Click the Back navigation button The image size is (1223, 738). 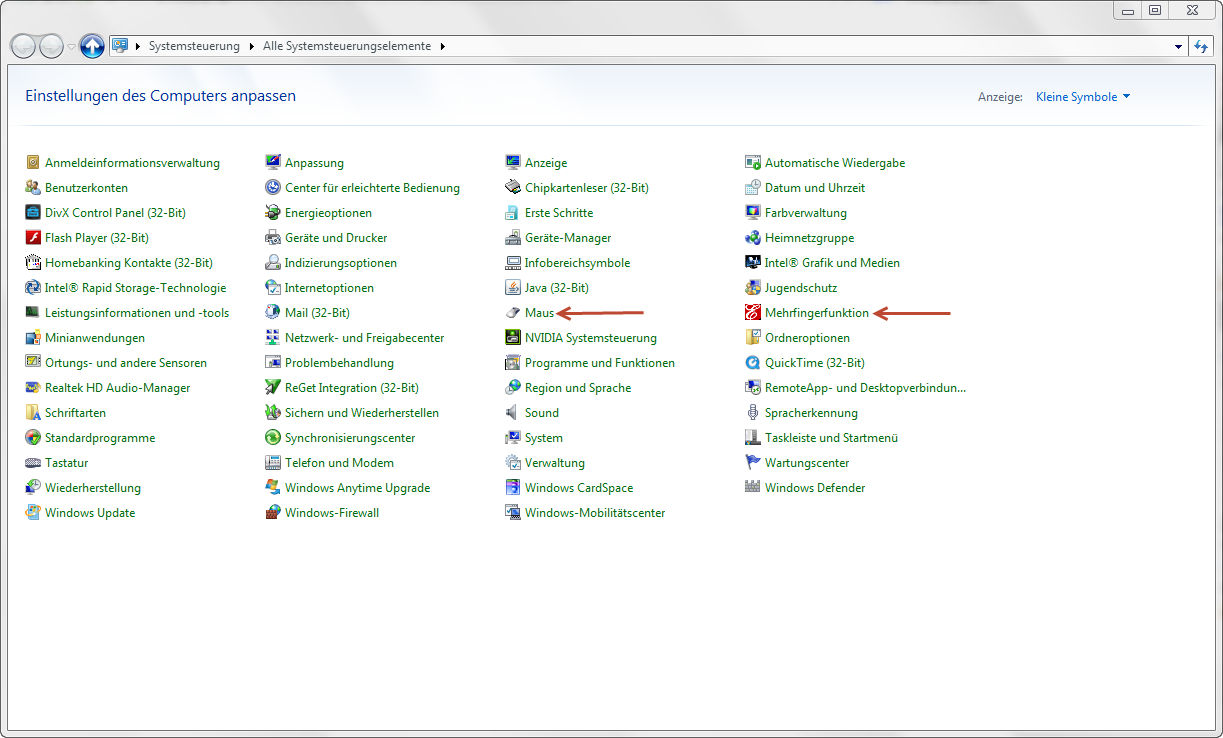point(23,46)
